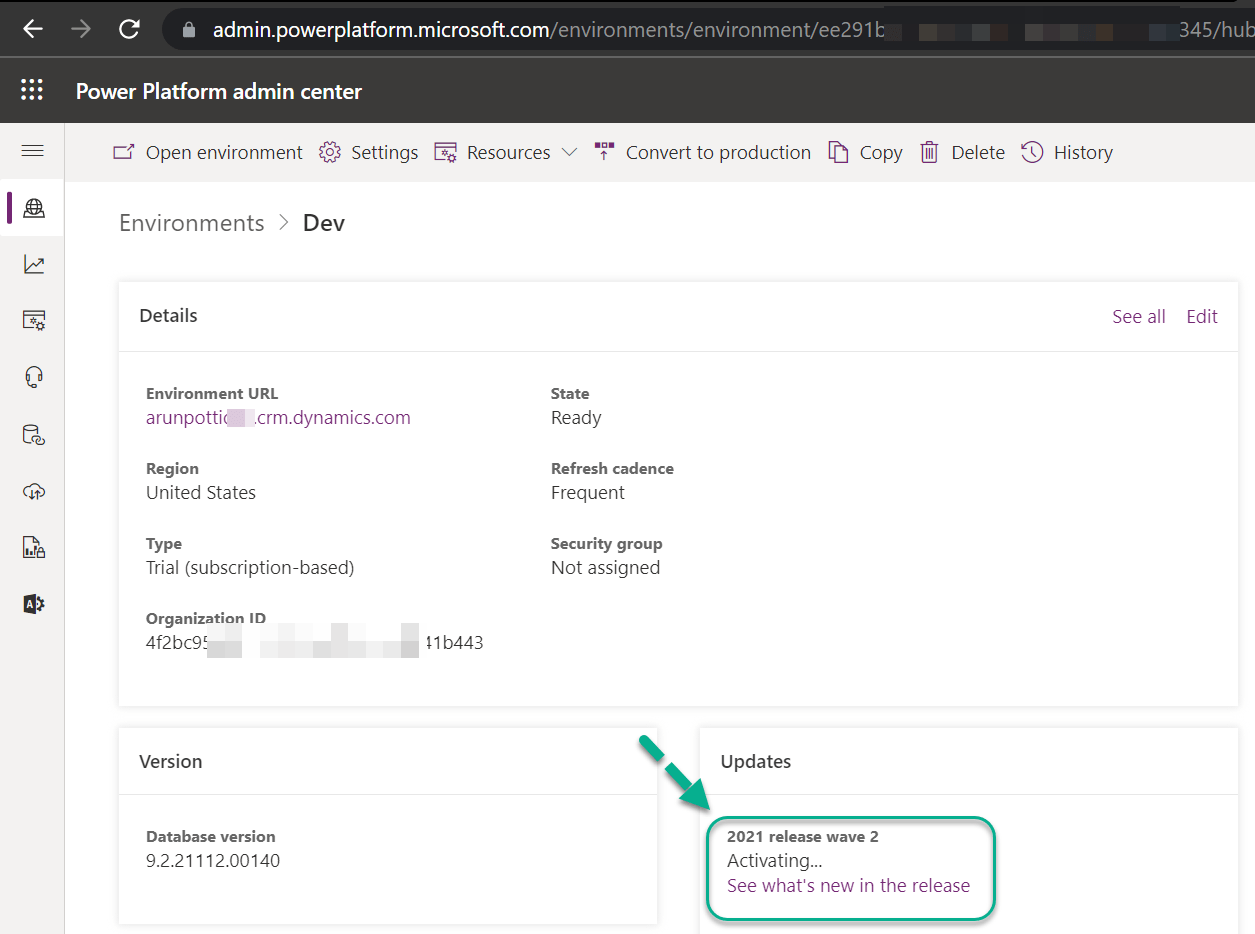Open See what's new in the release
This screenshot has height=934, width=1255.
[x=848, y=885]
